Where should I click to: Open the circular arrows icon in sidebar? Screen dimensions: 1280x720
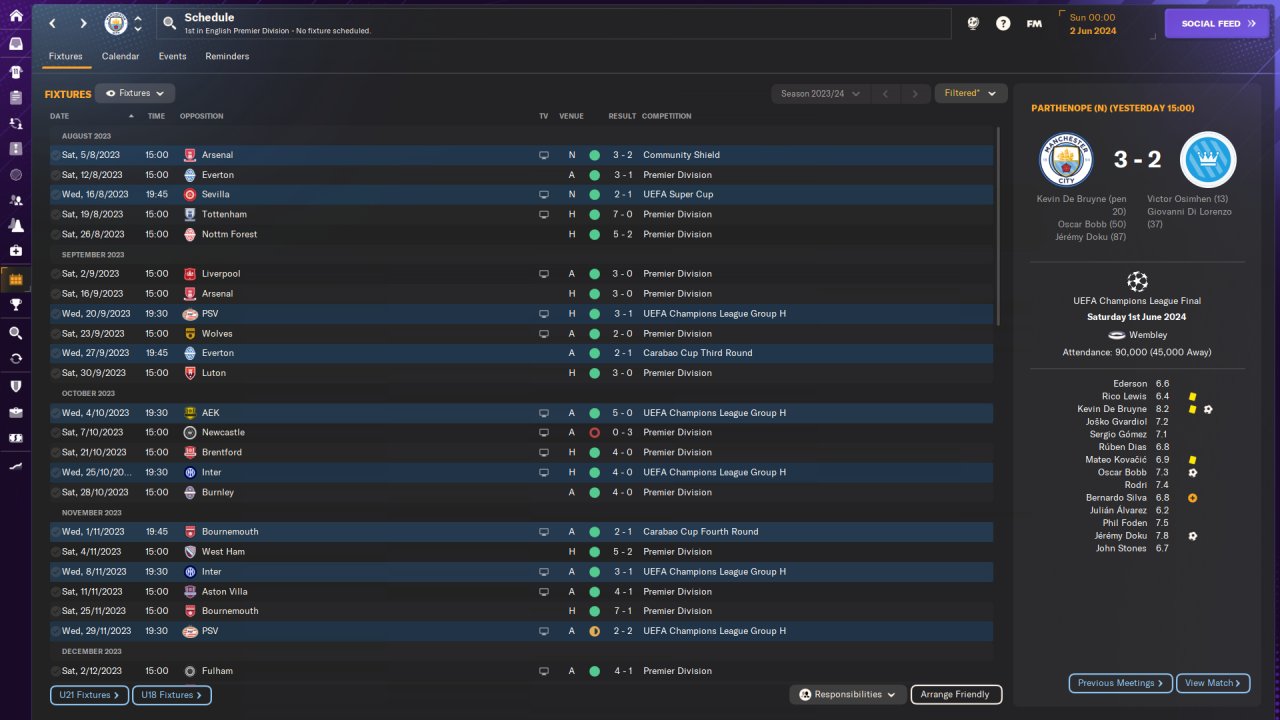15,358
